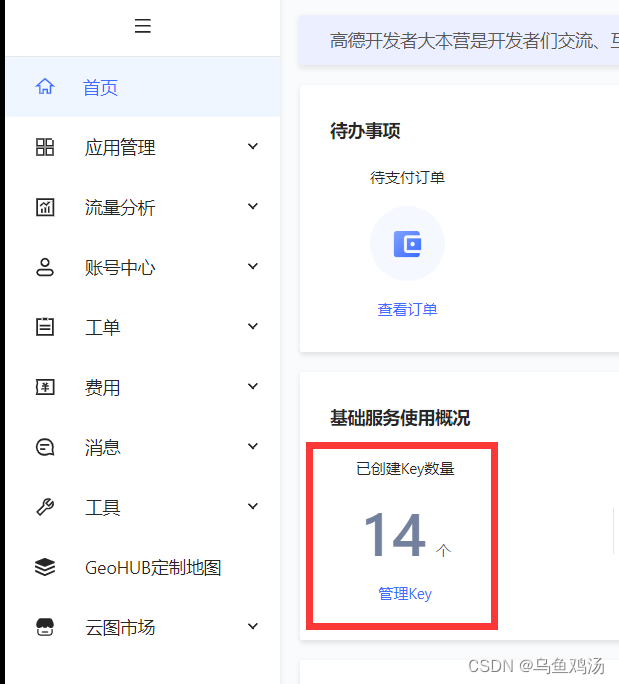Viewport: 619px width, 684px height.
Task: Click the yen icon for 费用
Action: point(45,387)
